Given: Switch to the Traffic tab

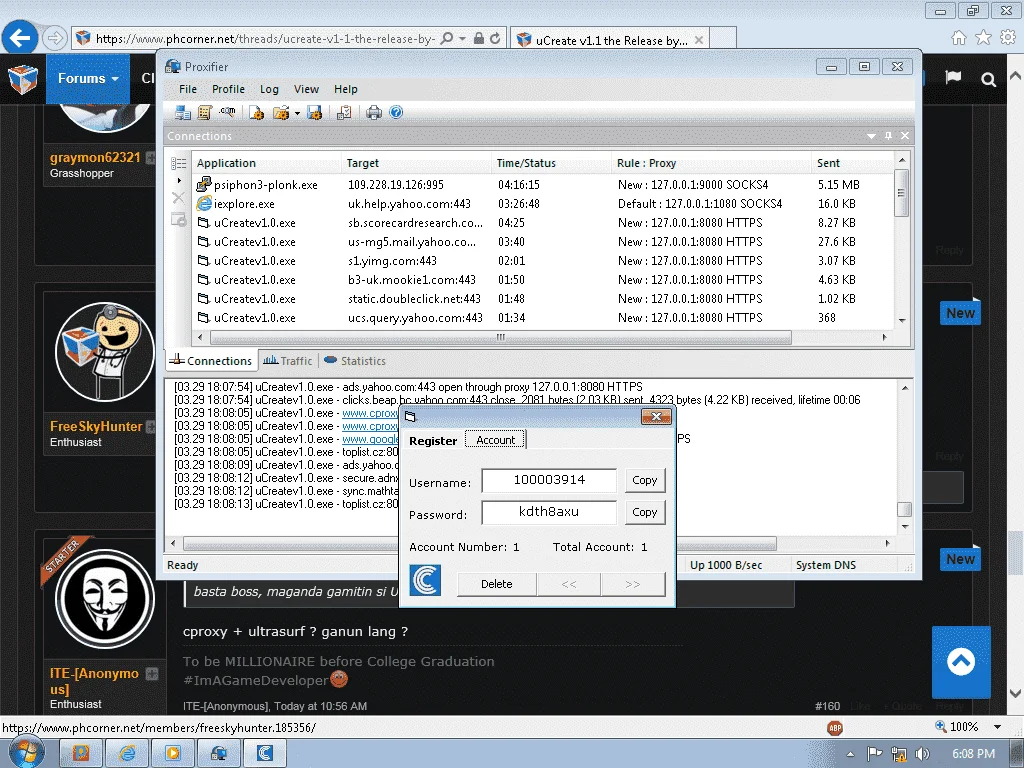Looking at the screenshot, I should coord(287,360).
